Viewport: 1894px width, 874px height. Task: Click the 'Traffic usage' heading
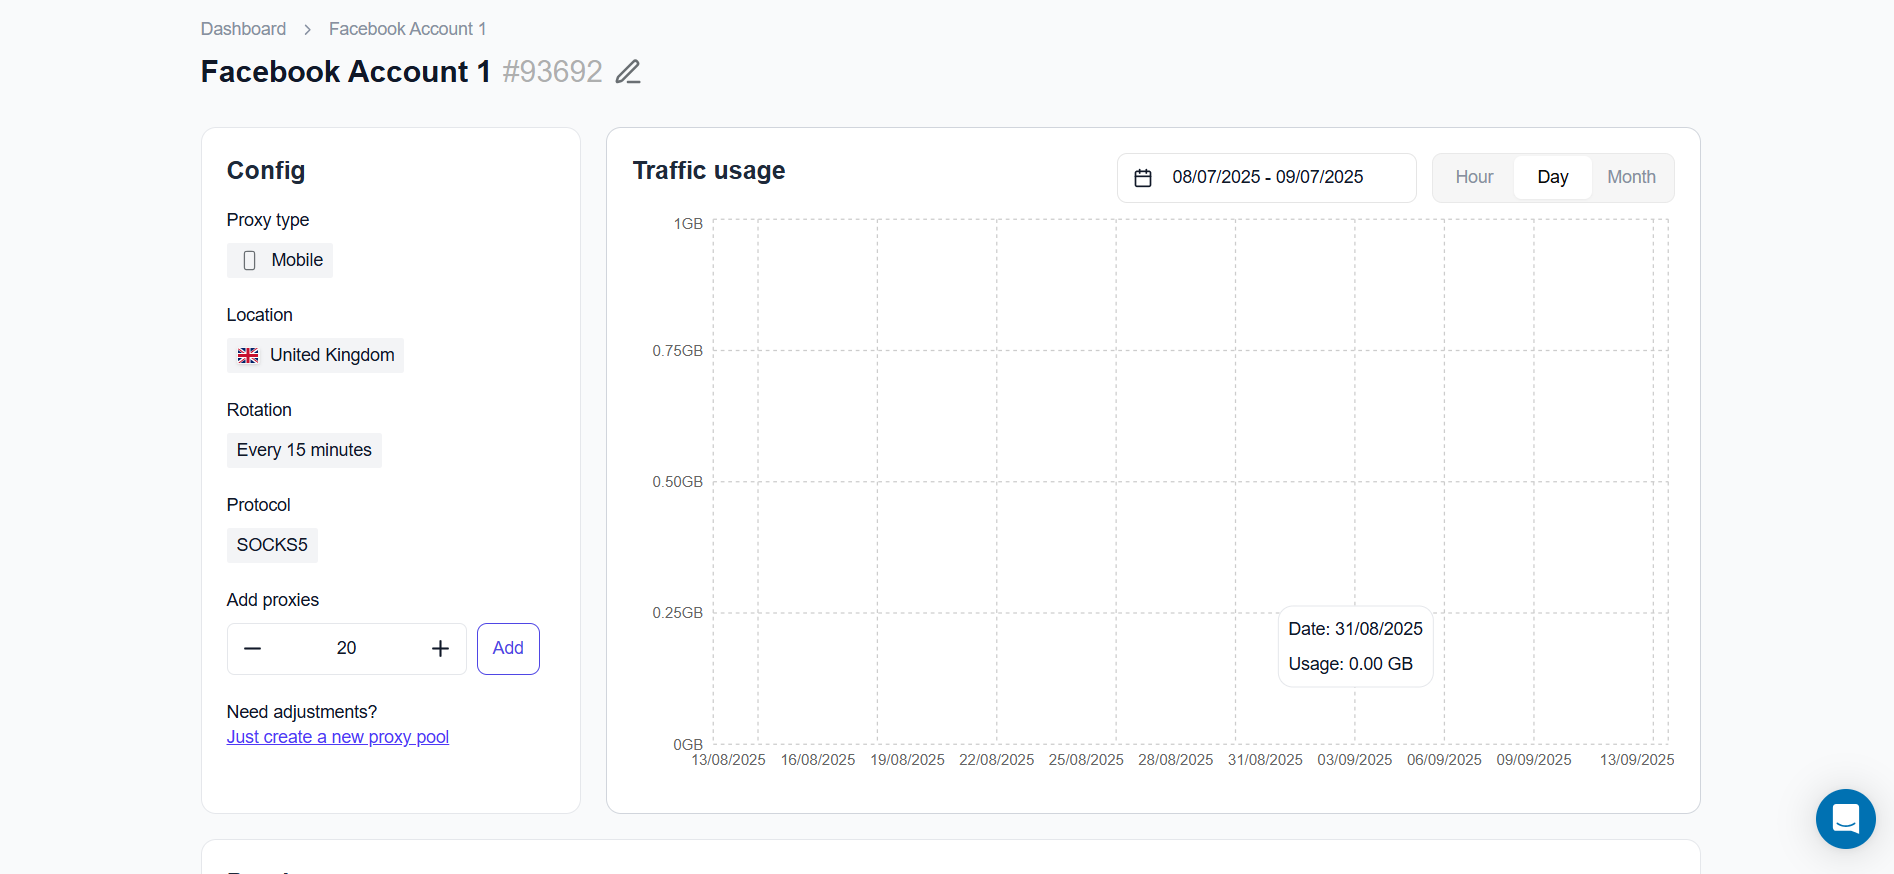(709, 171)
